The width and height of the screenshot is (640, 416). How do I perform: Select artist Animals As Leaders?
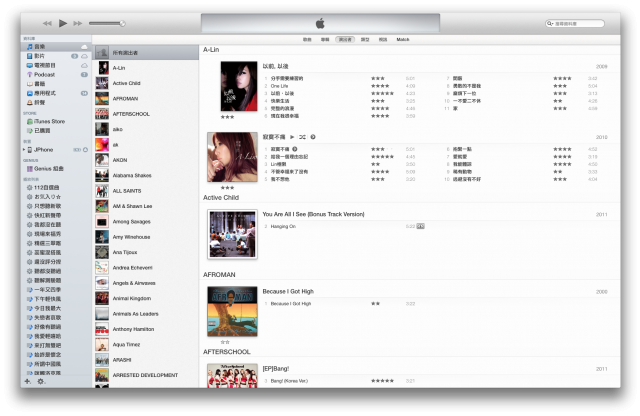click(x=146, y=314)
